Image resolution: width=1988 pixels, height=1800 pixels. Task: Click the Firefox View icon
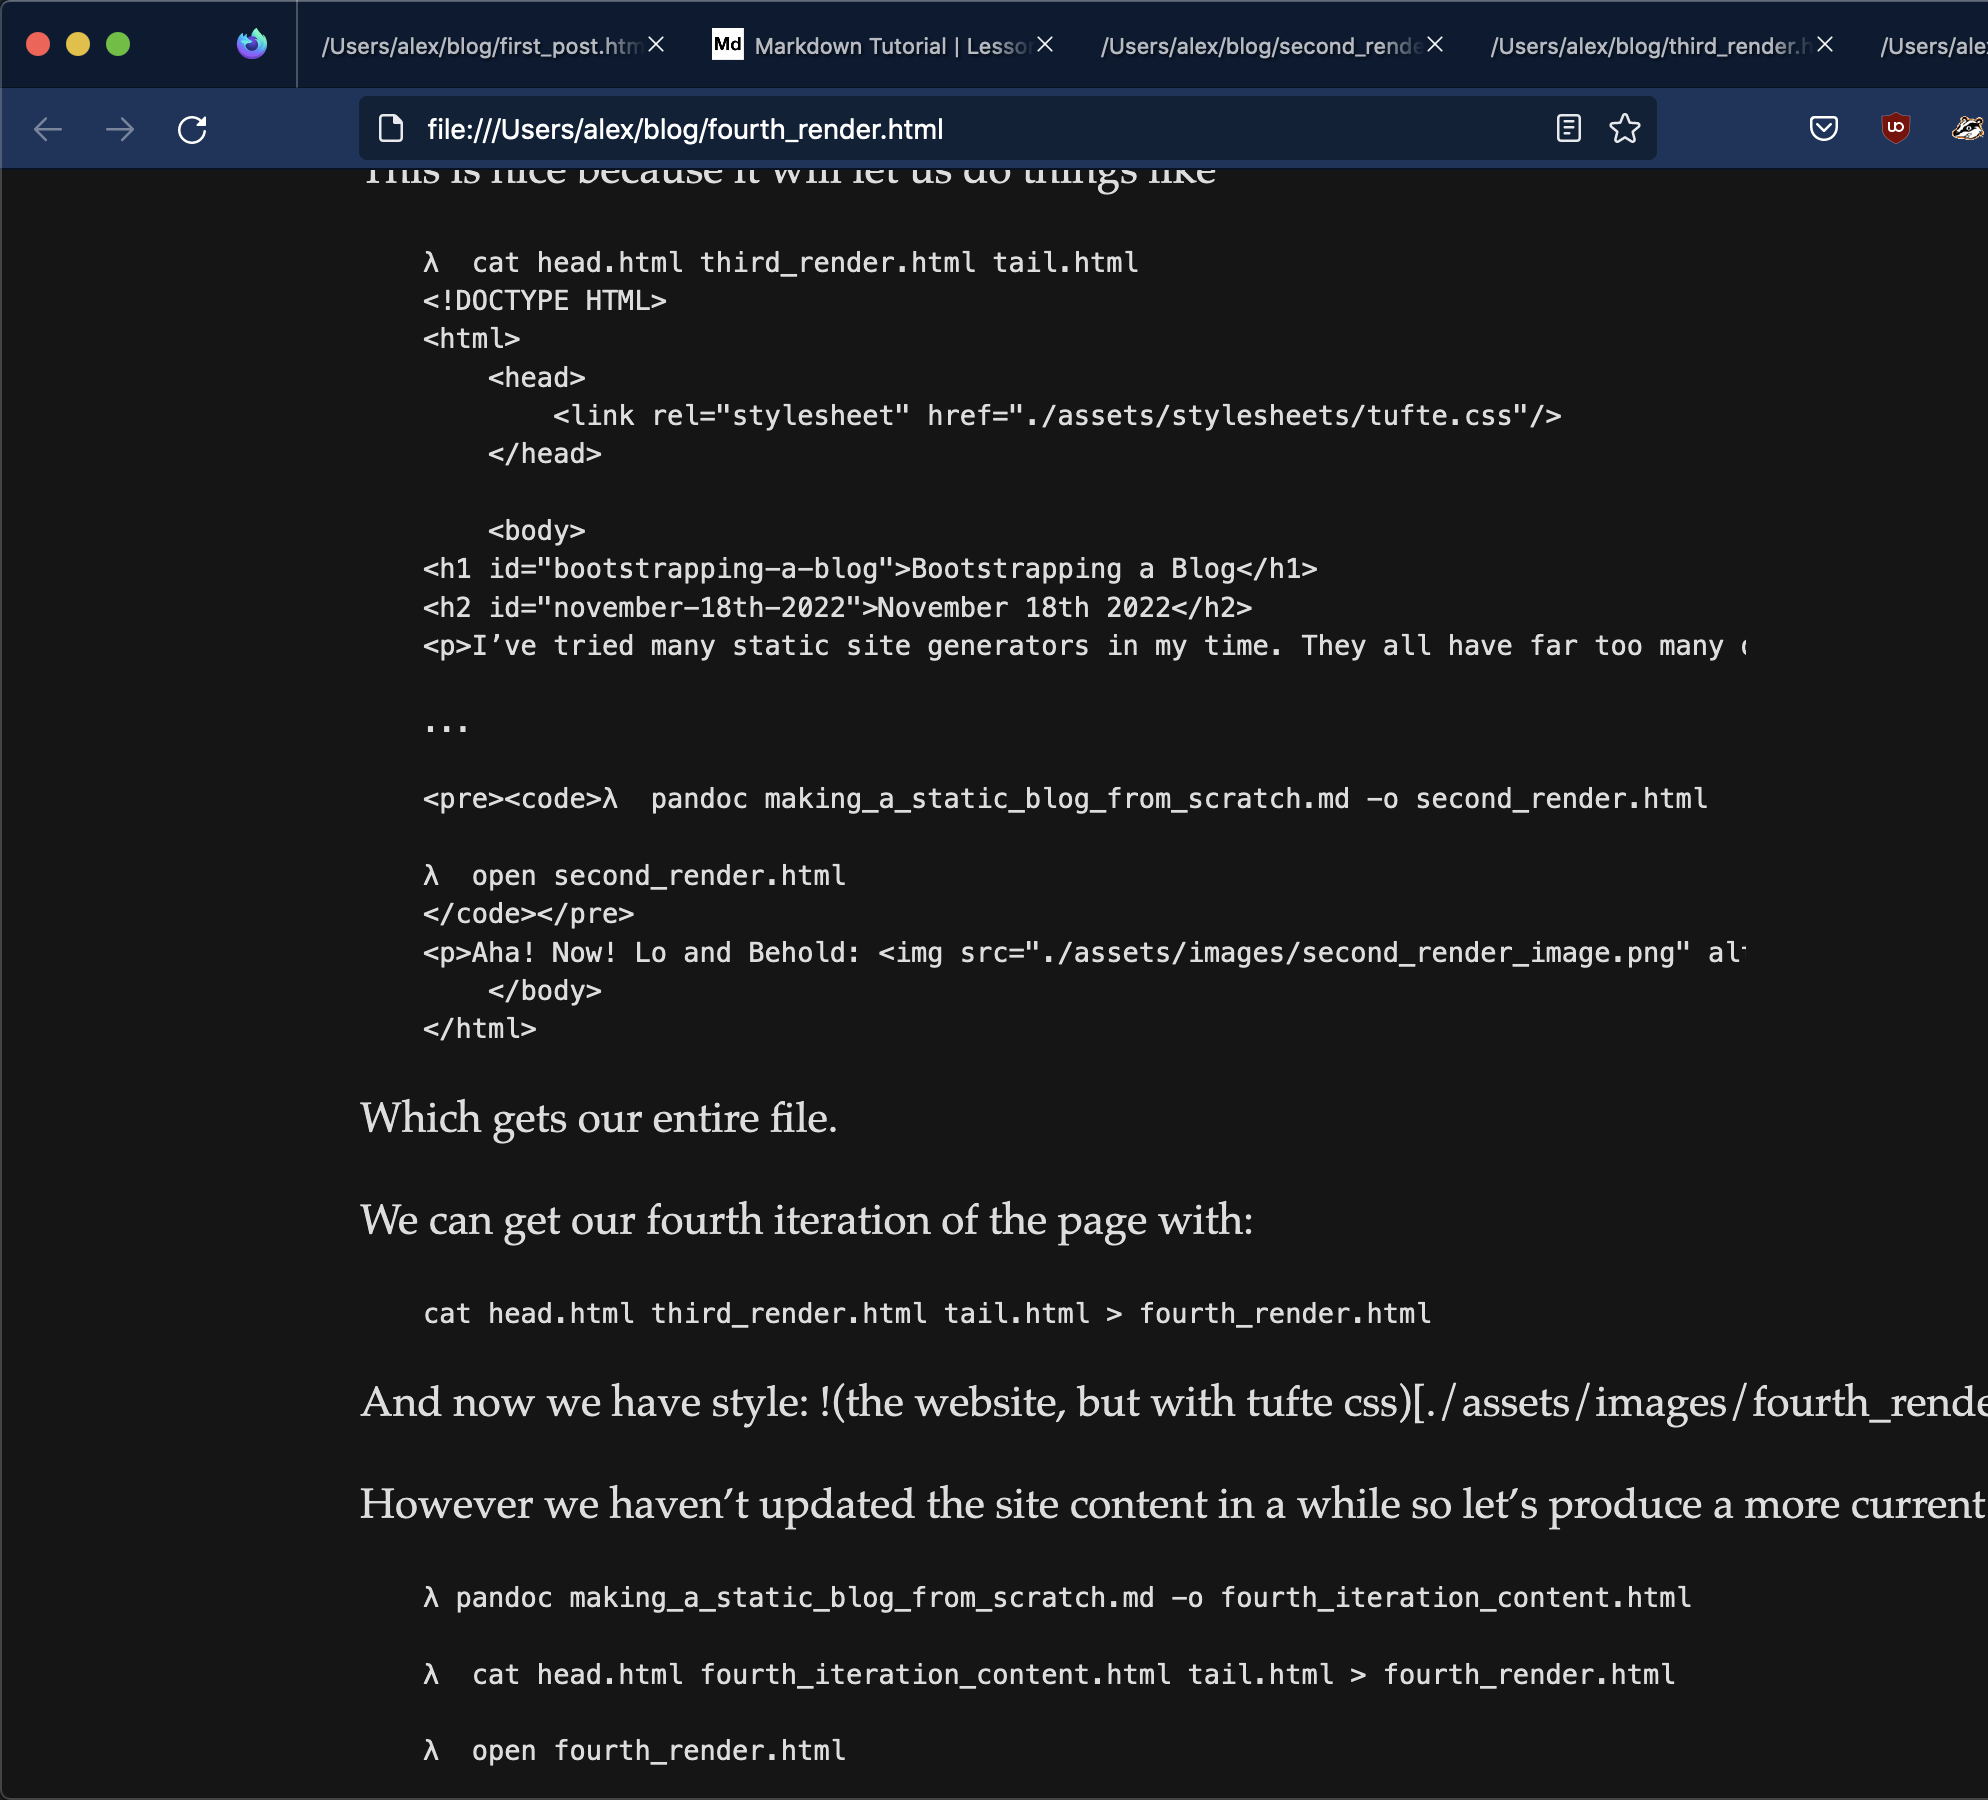252,44
